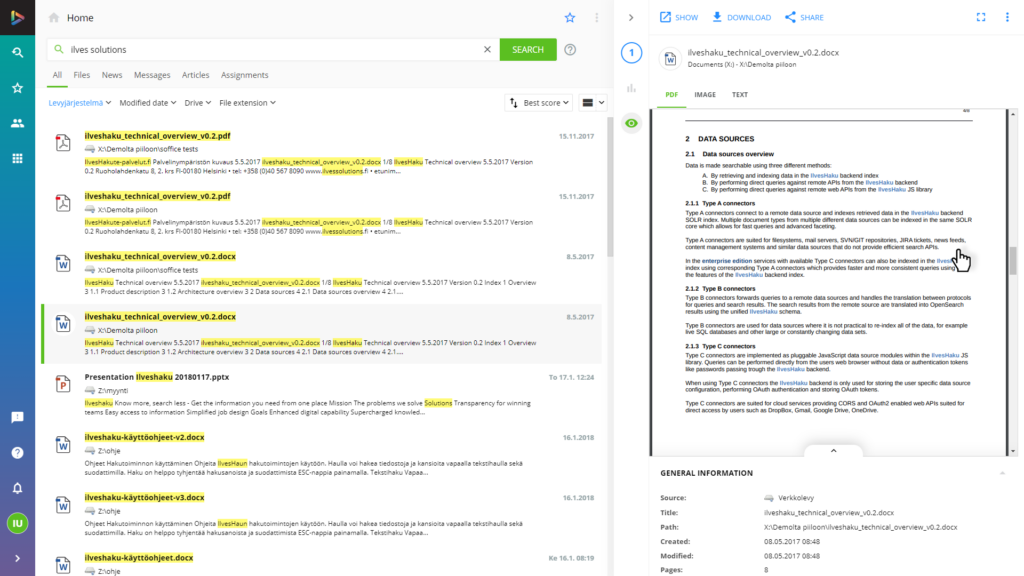Click the circled number 1 indicator

632,53
